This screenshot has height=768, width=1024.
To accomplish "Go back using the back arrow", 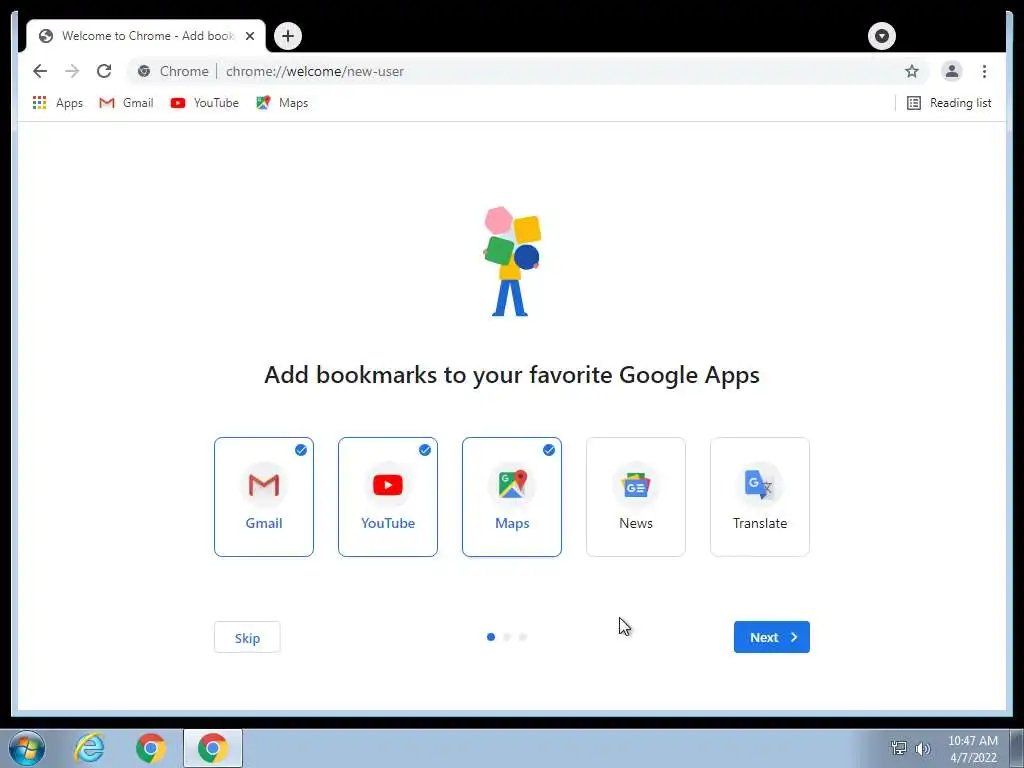I will pos(40,71).
